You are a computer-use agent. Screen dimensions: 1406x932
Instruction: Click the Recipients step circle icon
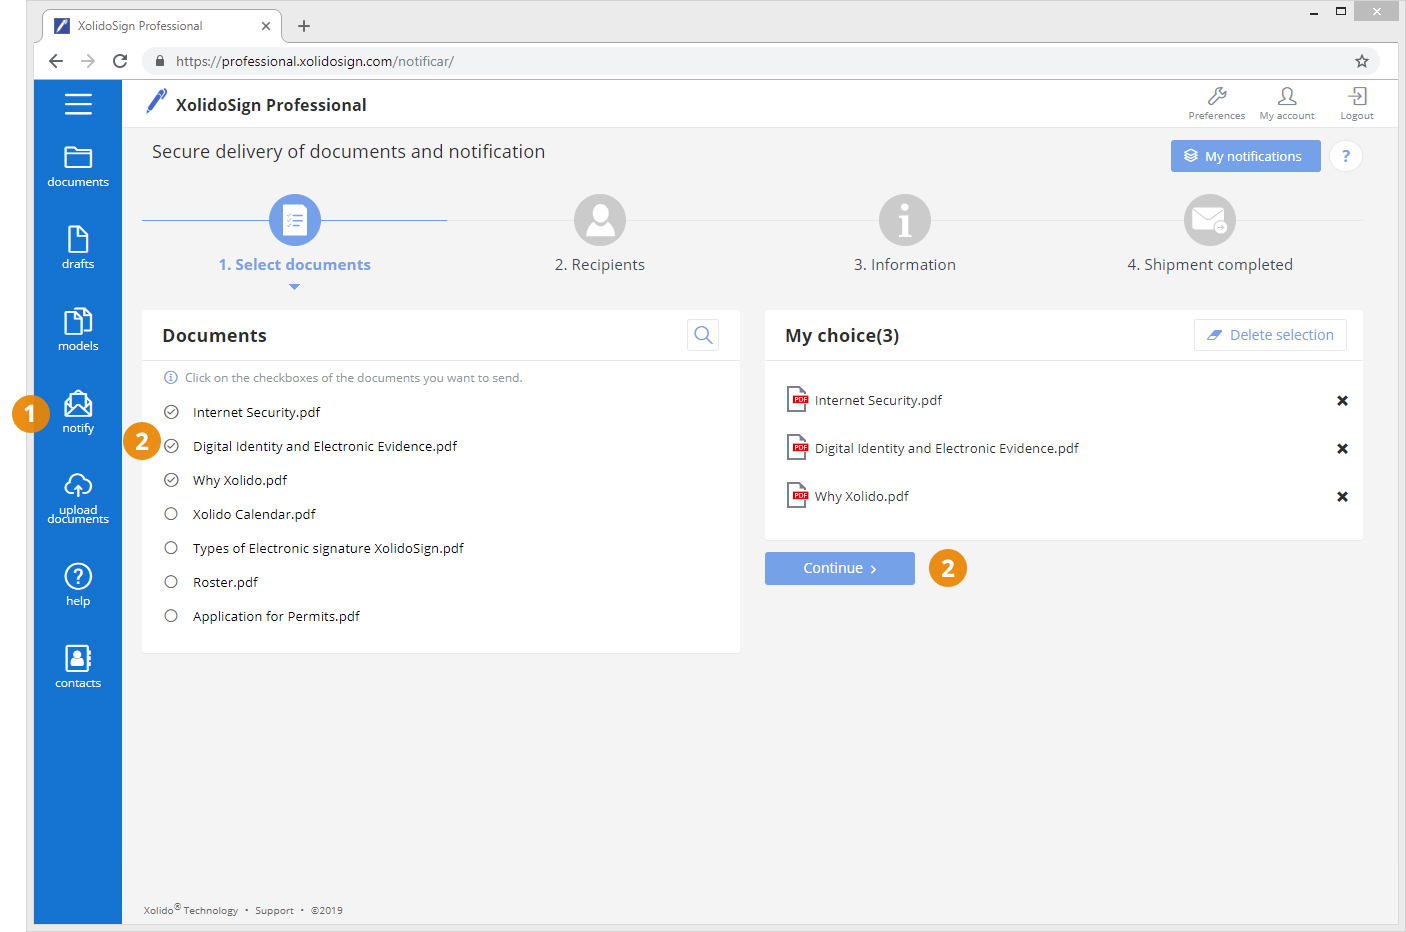tap(600, 220)
